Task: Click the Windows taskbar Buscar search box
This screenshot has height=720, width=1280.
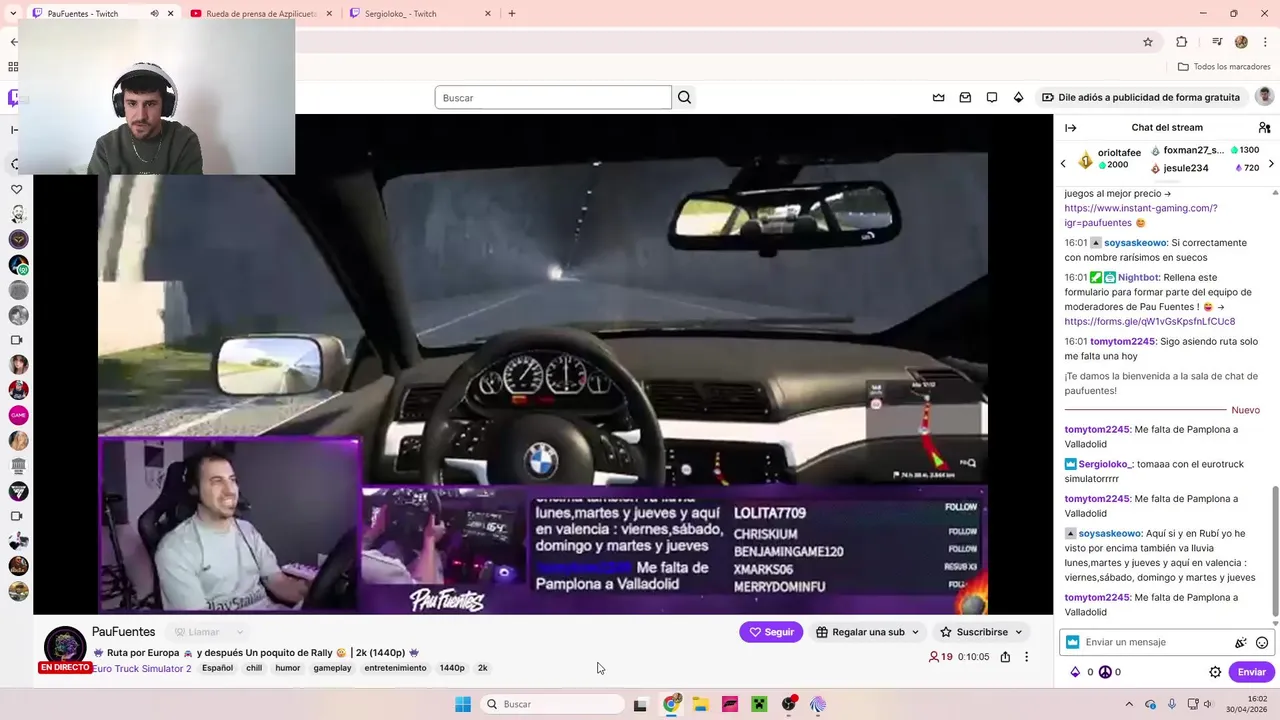Action: 553,704
